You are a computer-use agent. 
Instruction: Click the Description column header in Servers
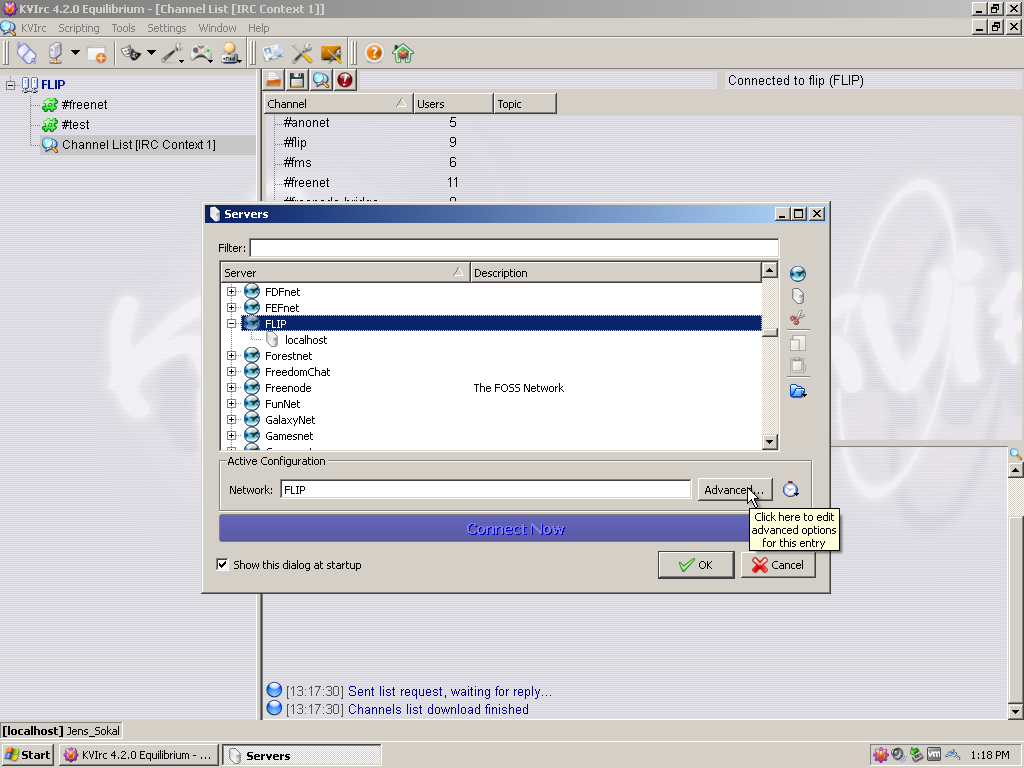coord(616,273)
